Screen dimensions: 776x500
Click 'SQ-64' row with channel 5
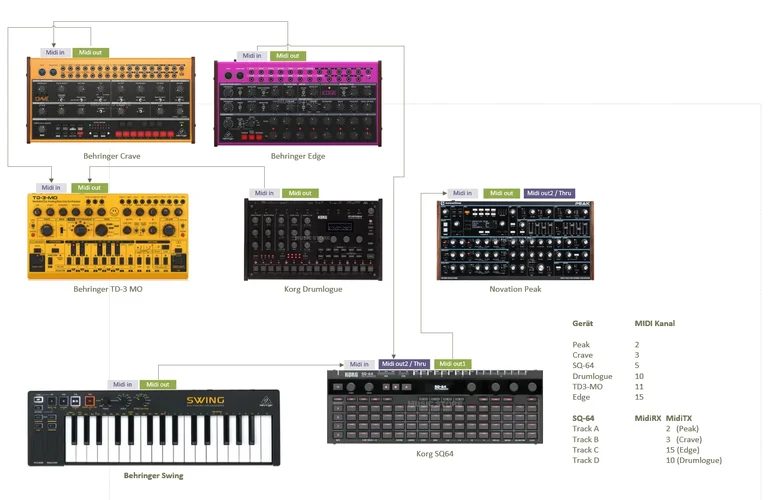tap(606, 365)
